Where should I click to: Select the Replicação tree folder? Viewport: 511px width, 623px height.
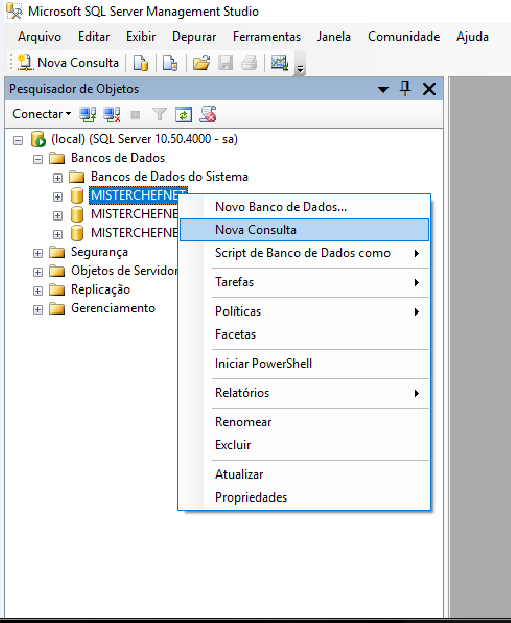tap(100, 289)
